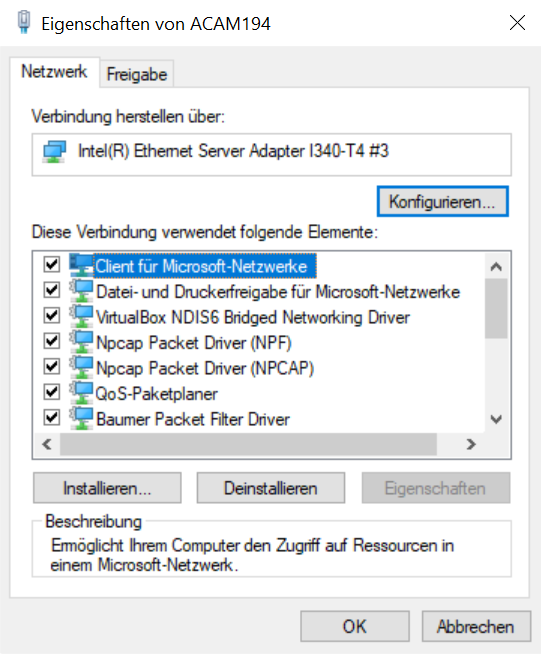The width and height of the screenshot is (541, 654).
Task: Click the horizontal scrollbar thumb
Action: click(x=248, y=444)
